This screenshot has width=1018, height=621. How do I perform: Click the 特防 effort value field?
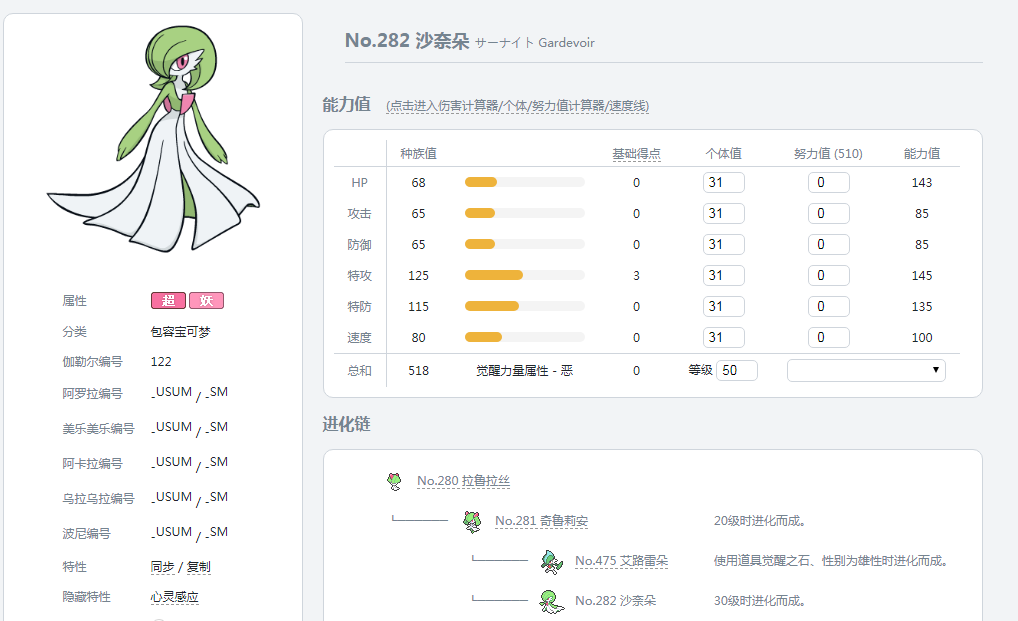(828, 306)
